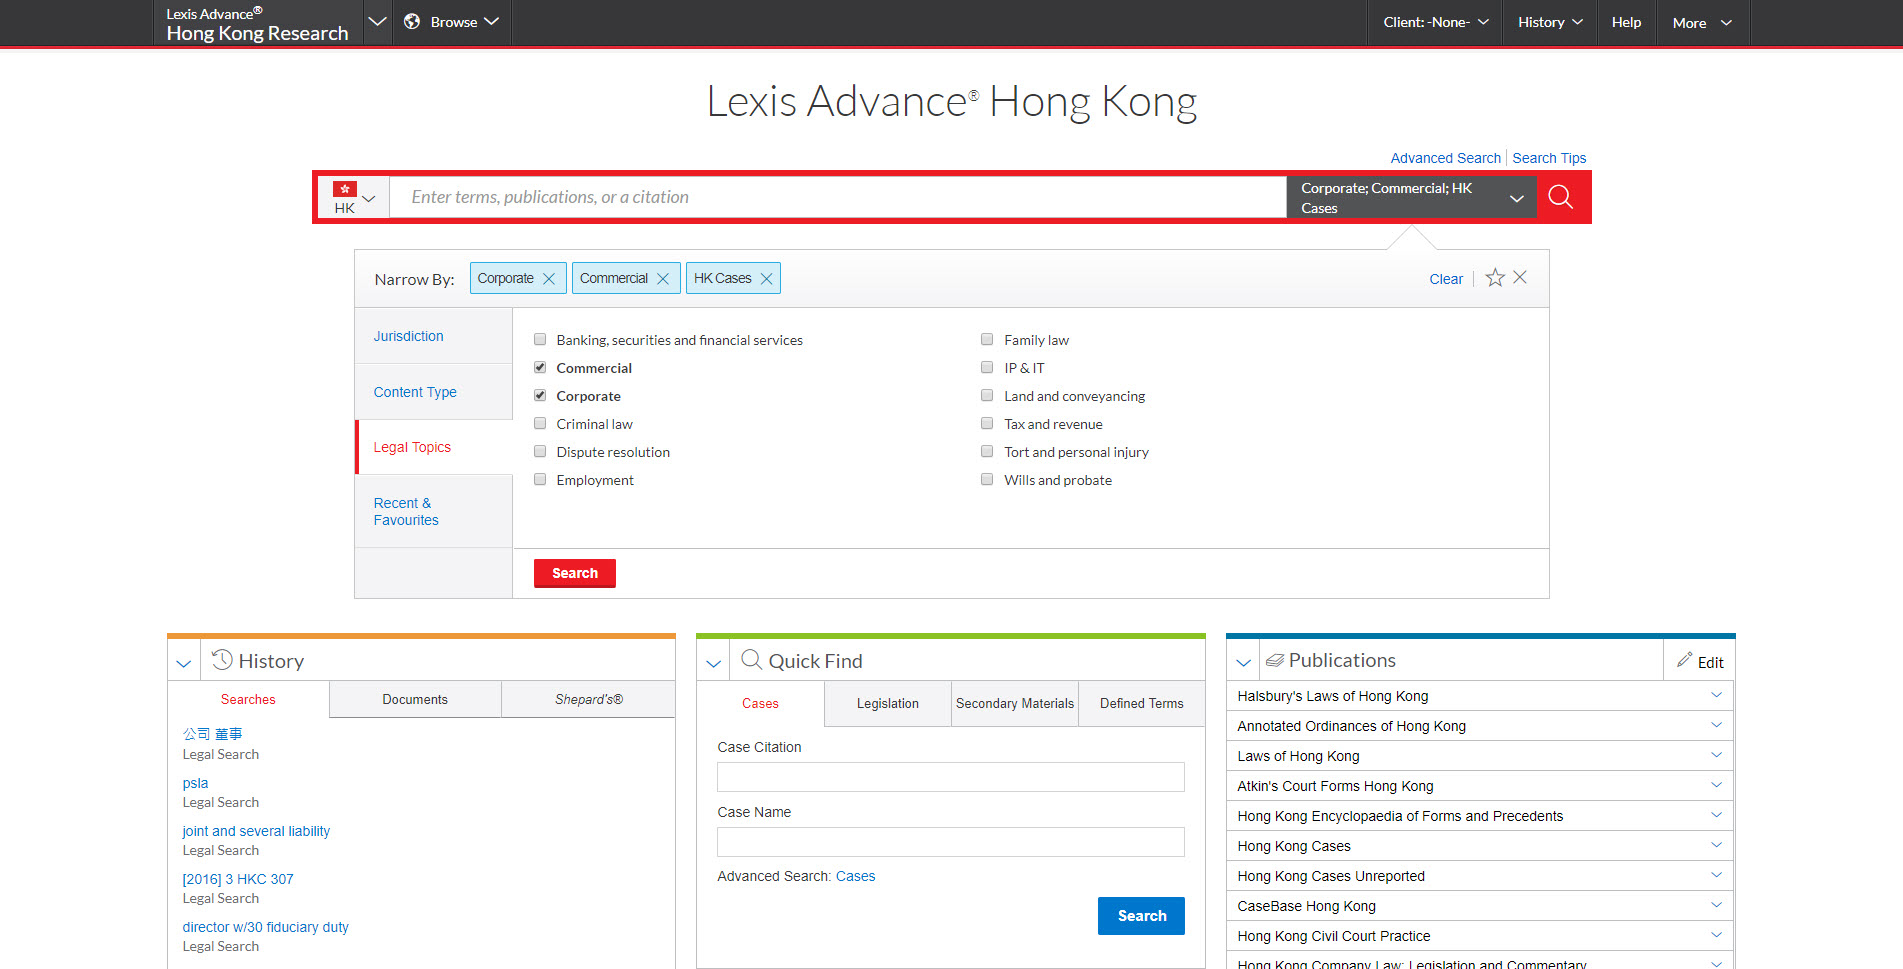Open the Search Tips link

[x=1549, y=158]
